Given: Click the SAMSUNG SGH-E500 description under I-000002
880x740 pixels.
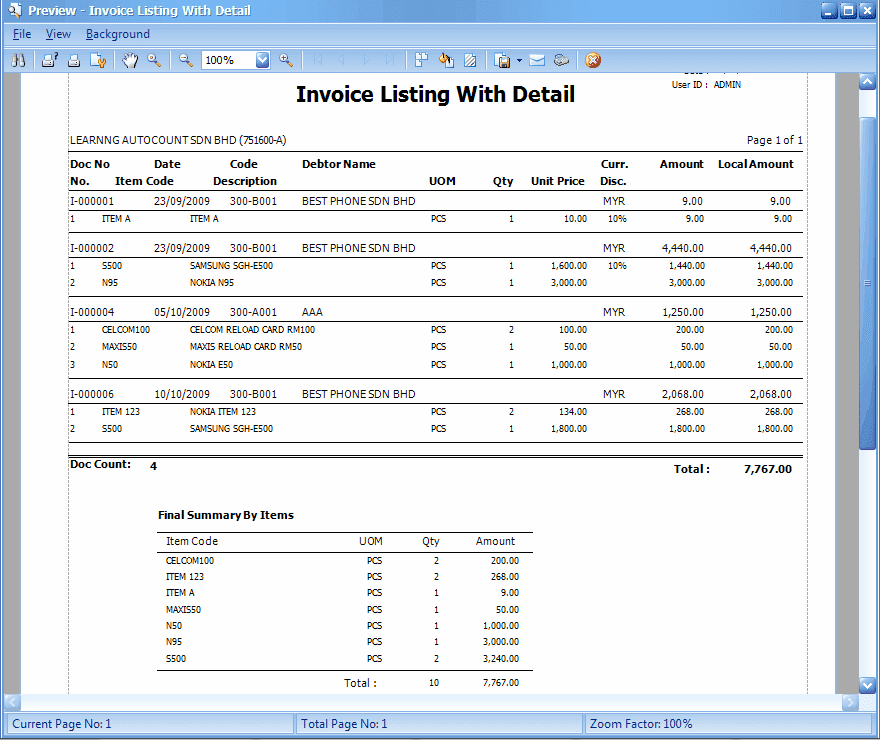Looking at the screenshot, I should [231, 266].
